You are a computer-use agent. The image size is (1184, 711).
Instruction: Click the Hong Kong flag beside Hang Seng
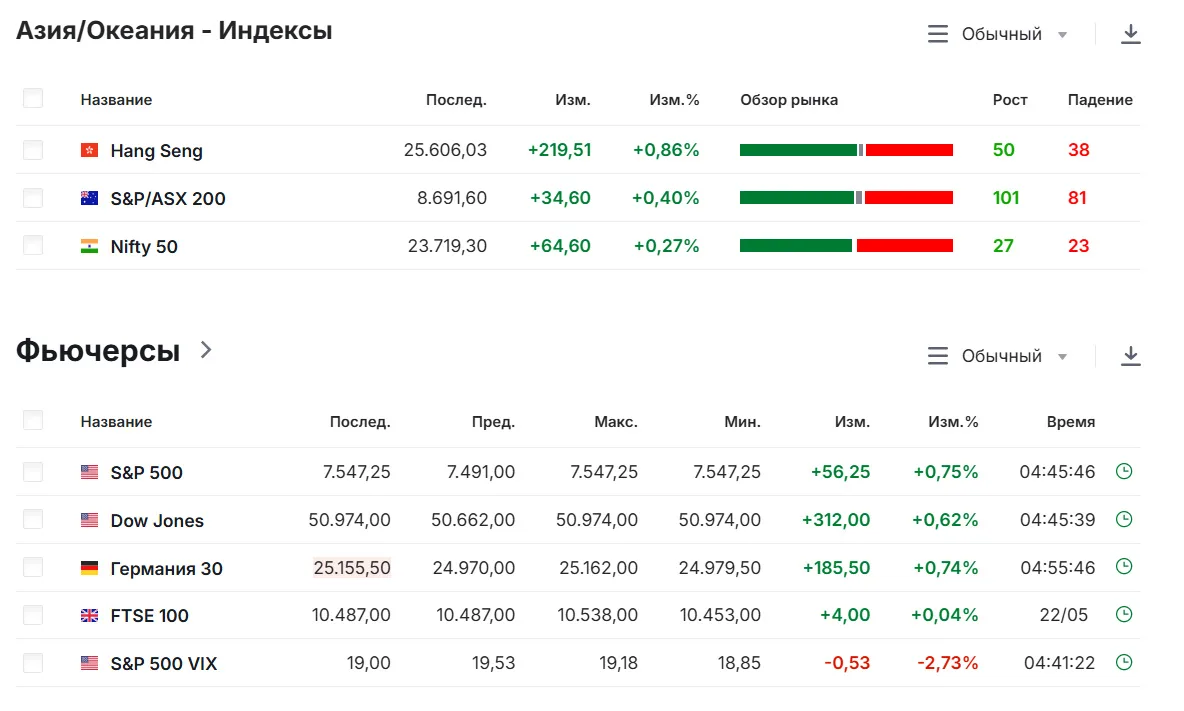tap(89, 150)
